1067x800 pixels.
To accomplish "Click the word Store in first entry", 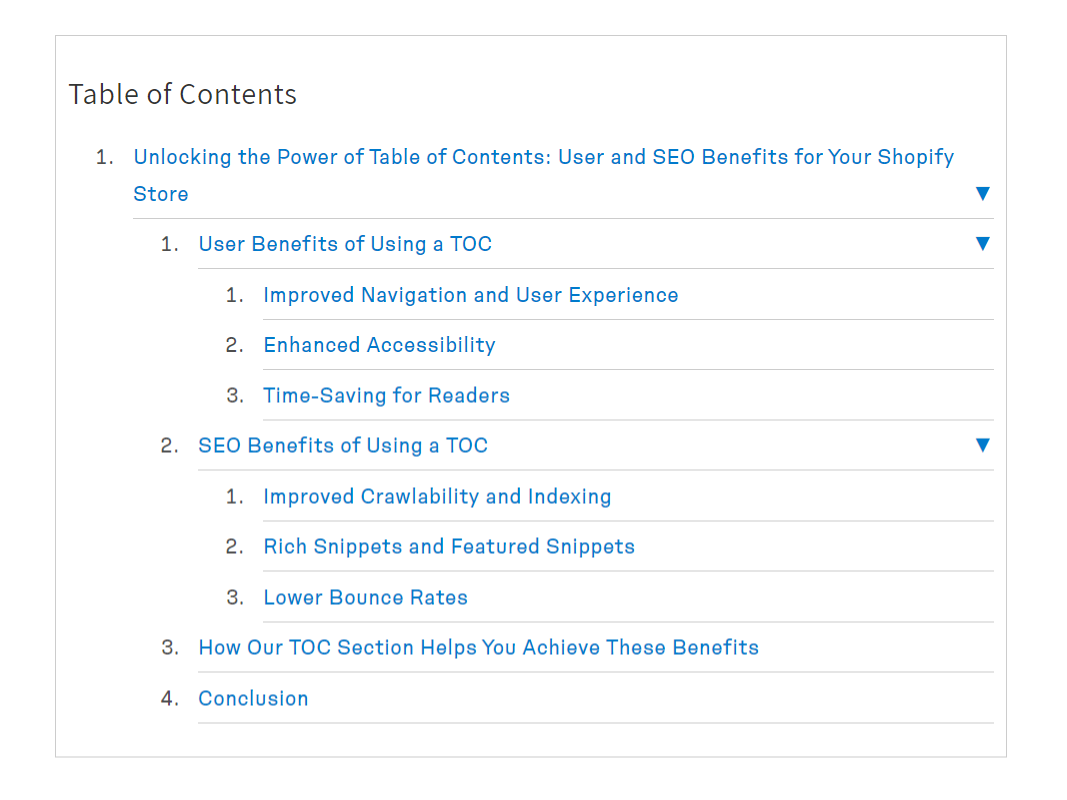I will 161,195.
